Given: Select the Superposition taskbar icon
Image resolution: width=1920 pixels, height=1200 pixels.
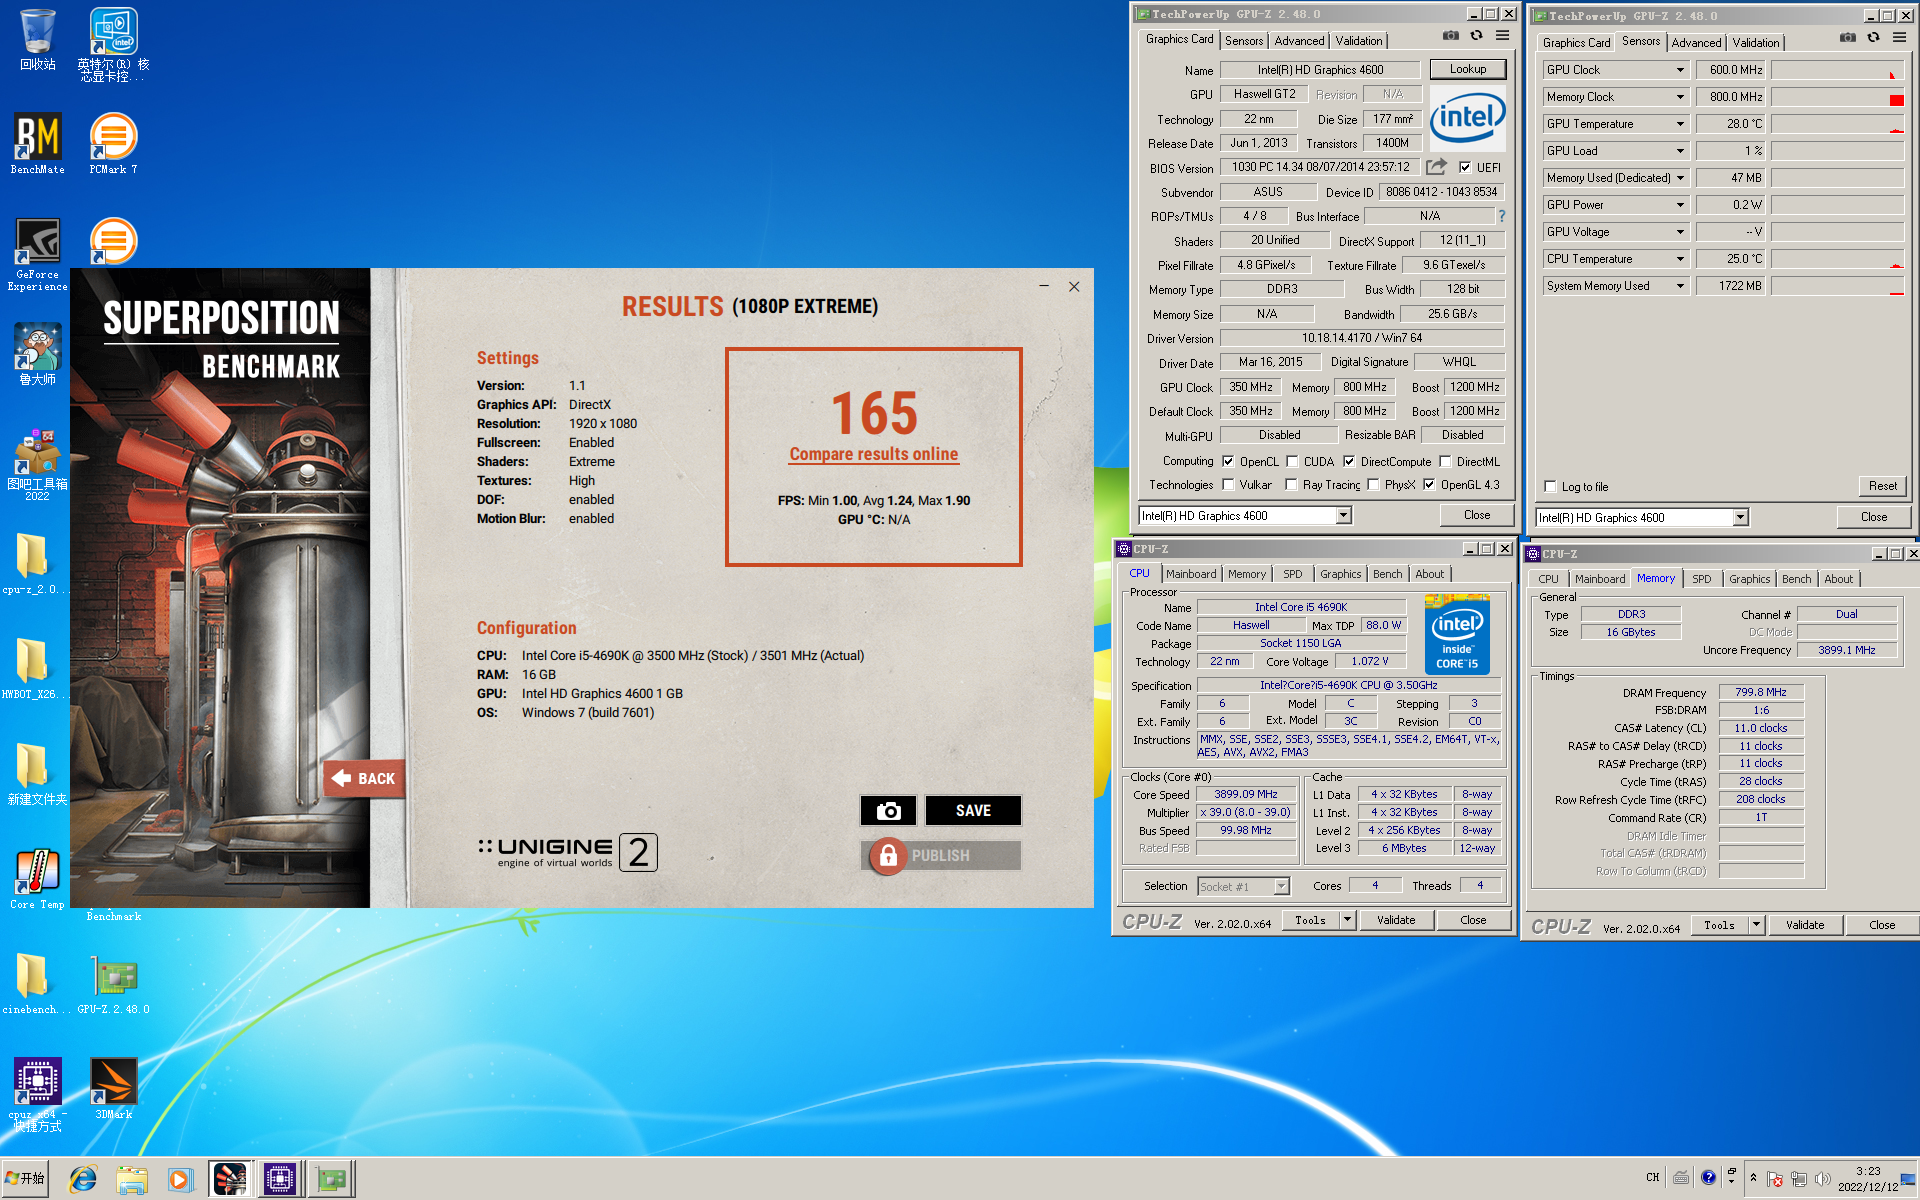Looking at the screenshot, I should pyautogui.click(x=230, y=1180).
